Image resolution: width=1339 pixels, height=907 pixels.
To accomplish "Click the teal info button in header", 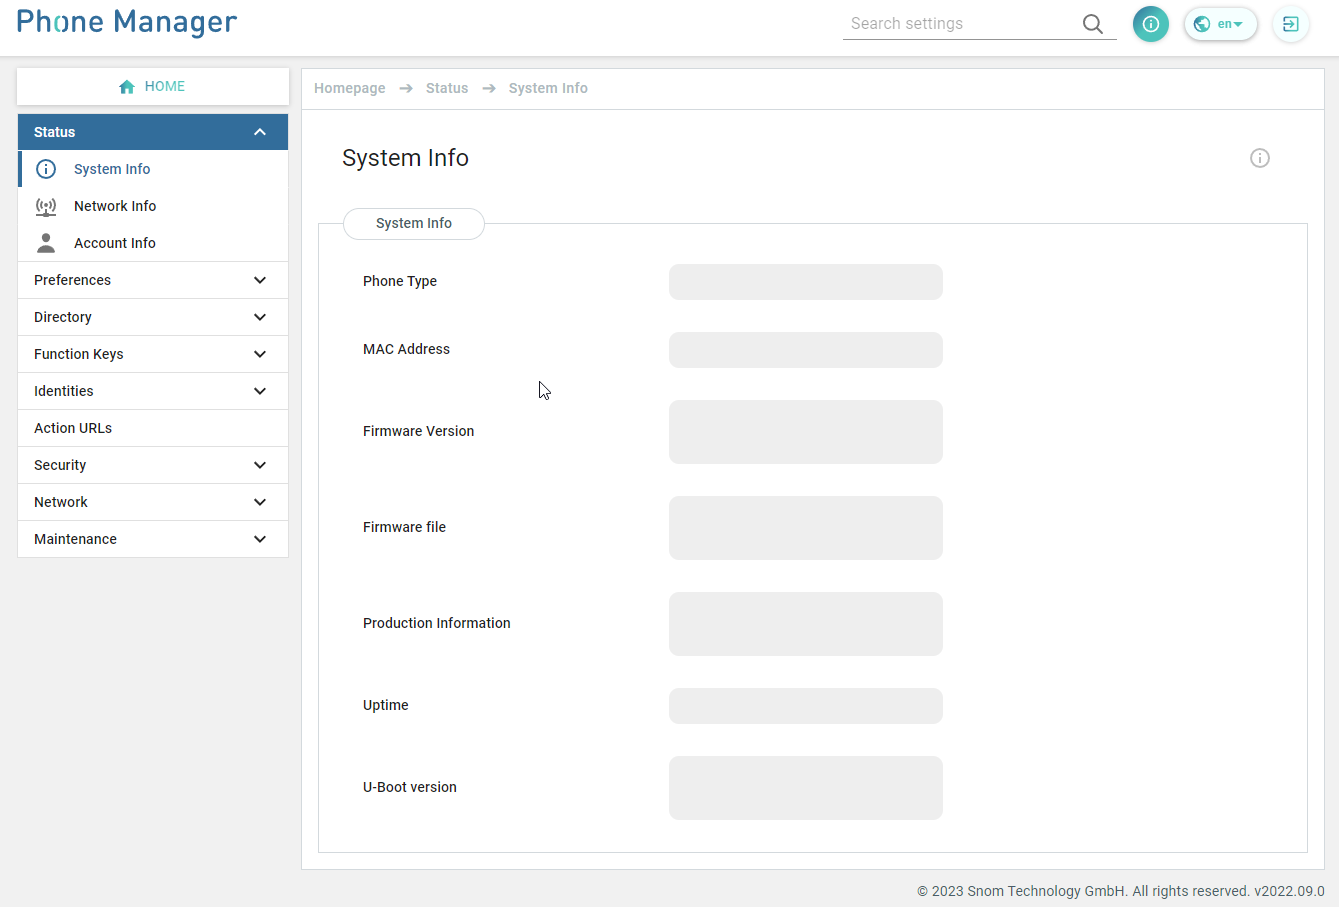I will click(1151, 24).
